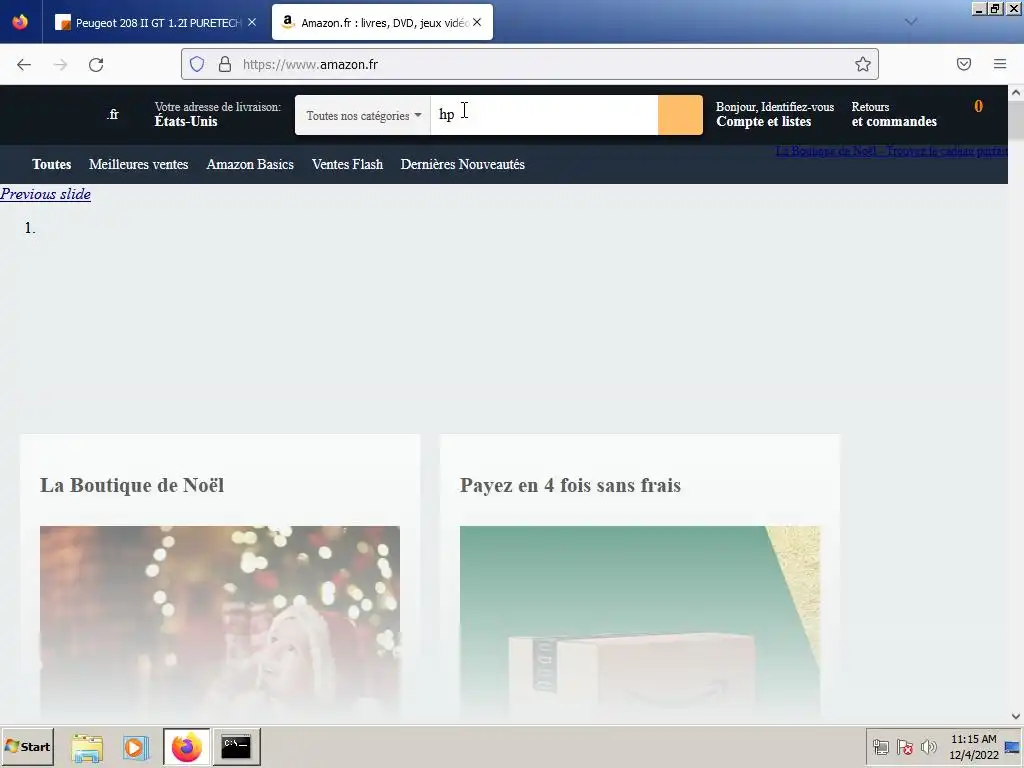Open La Boutique de Noël banner link

[x=891, y=151]
